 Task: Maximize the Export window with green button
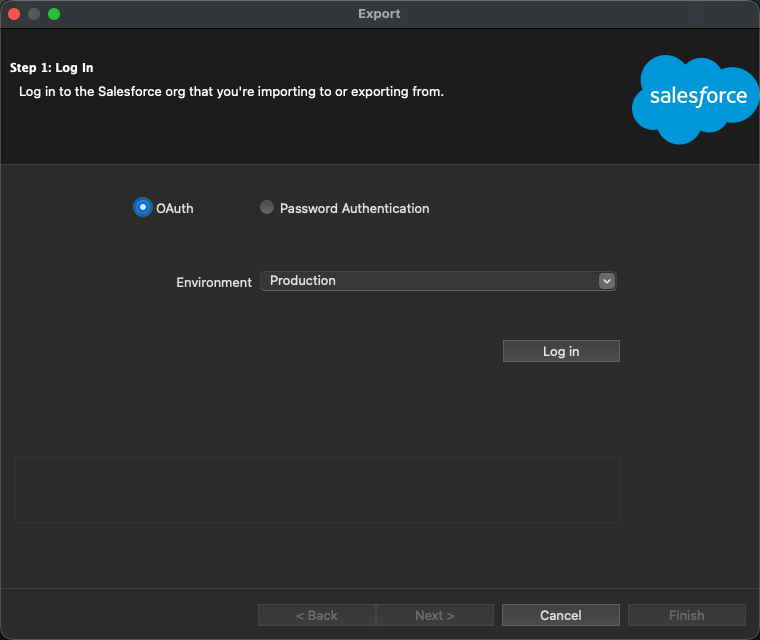54,14
